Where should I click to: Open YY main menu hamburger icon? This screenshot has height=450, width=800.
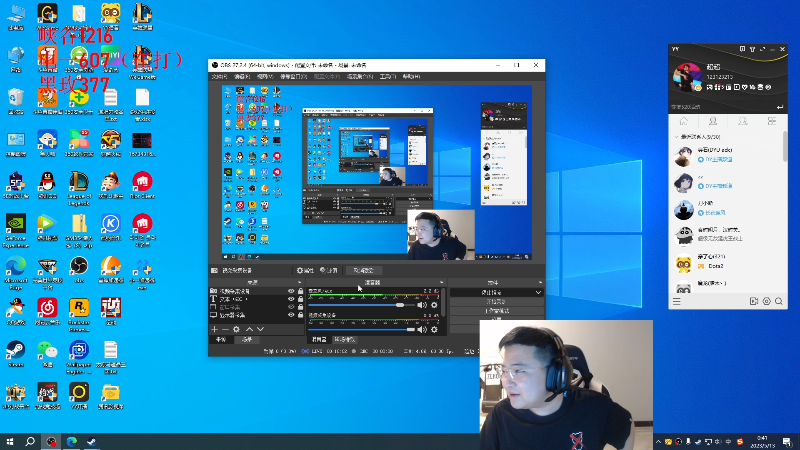[677, 302]
